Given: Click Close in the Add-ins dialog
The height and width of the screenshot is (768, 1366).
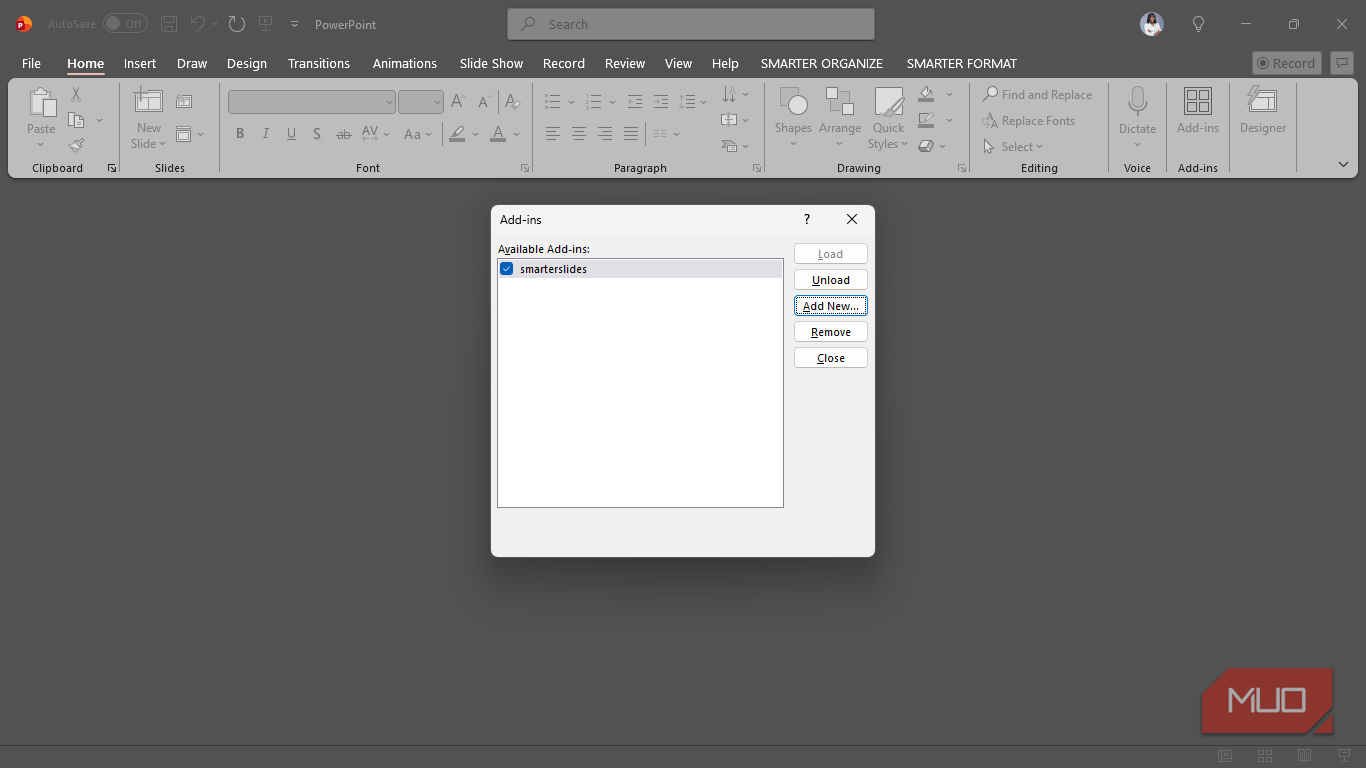Looking at the screenshot, I should (x=831, y=358).
